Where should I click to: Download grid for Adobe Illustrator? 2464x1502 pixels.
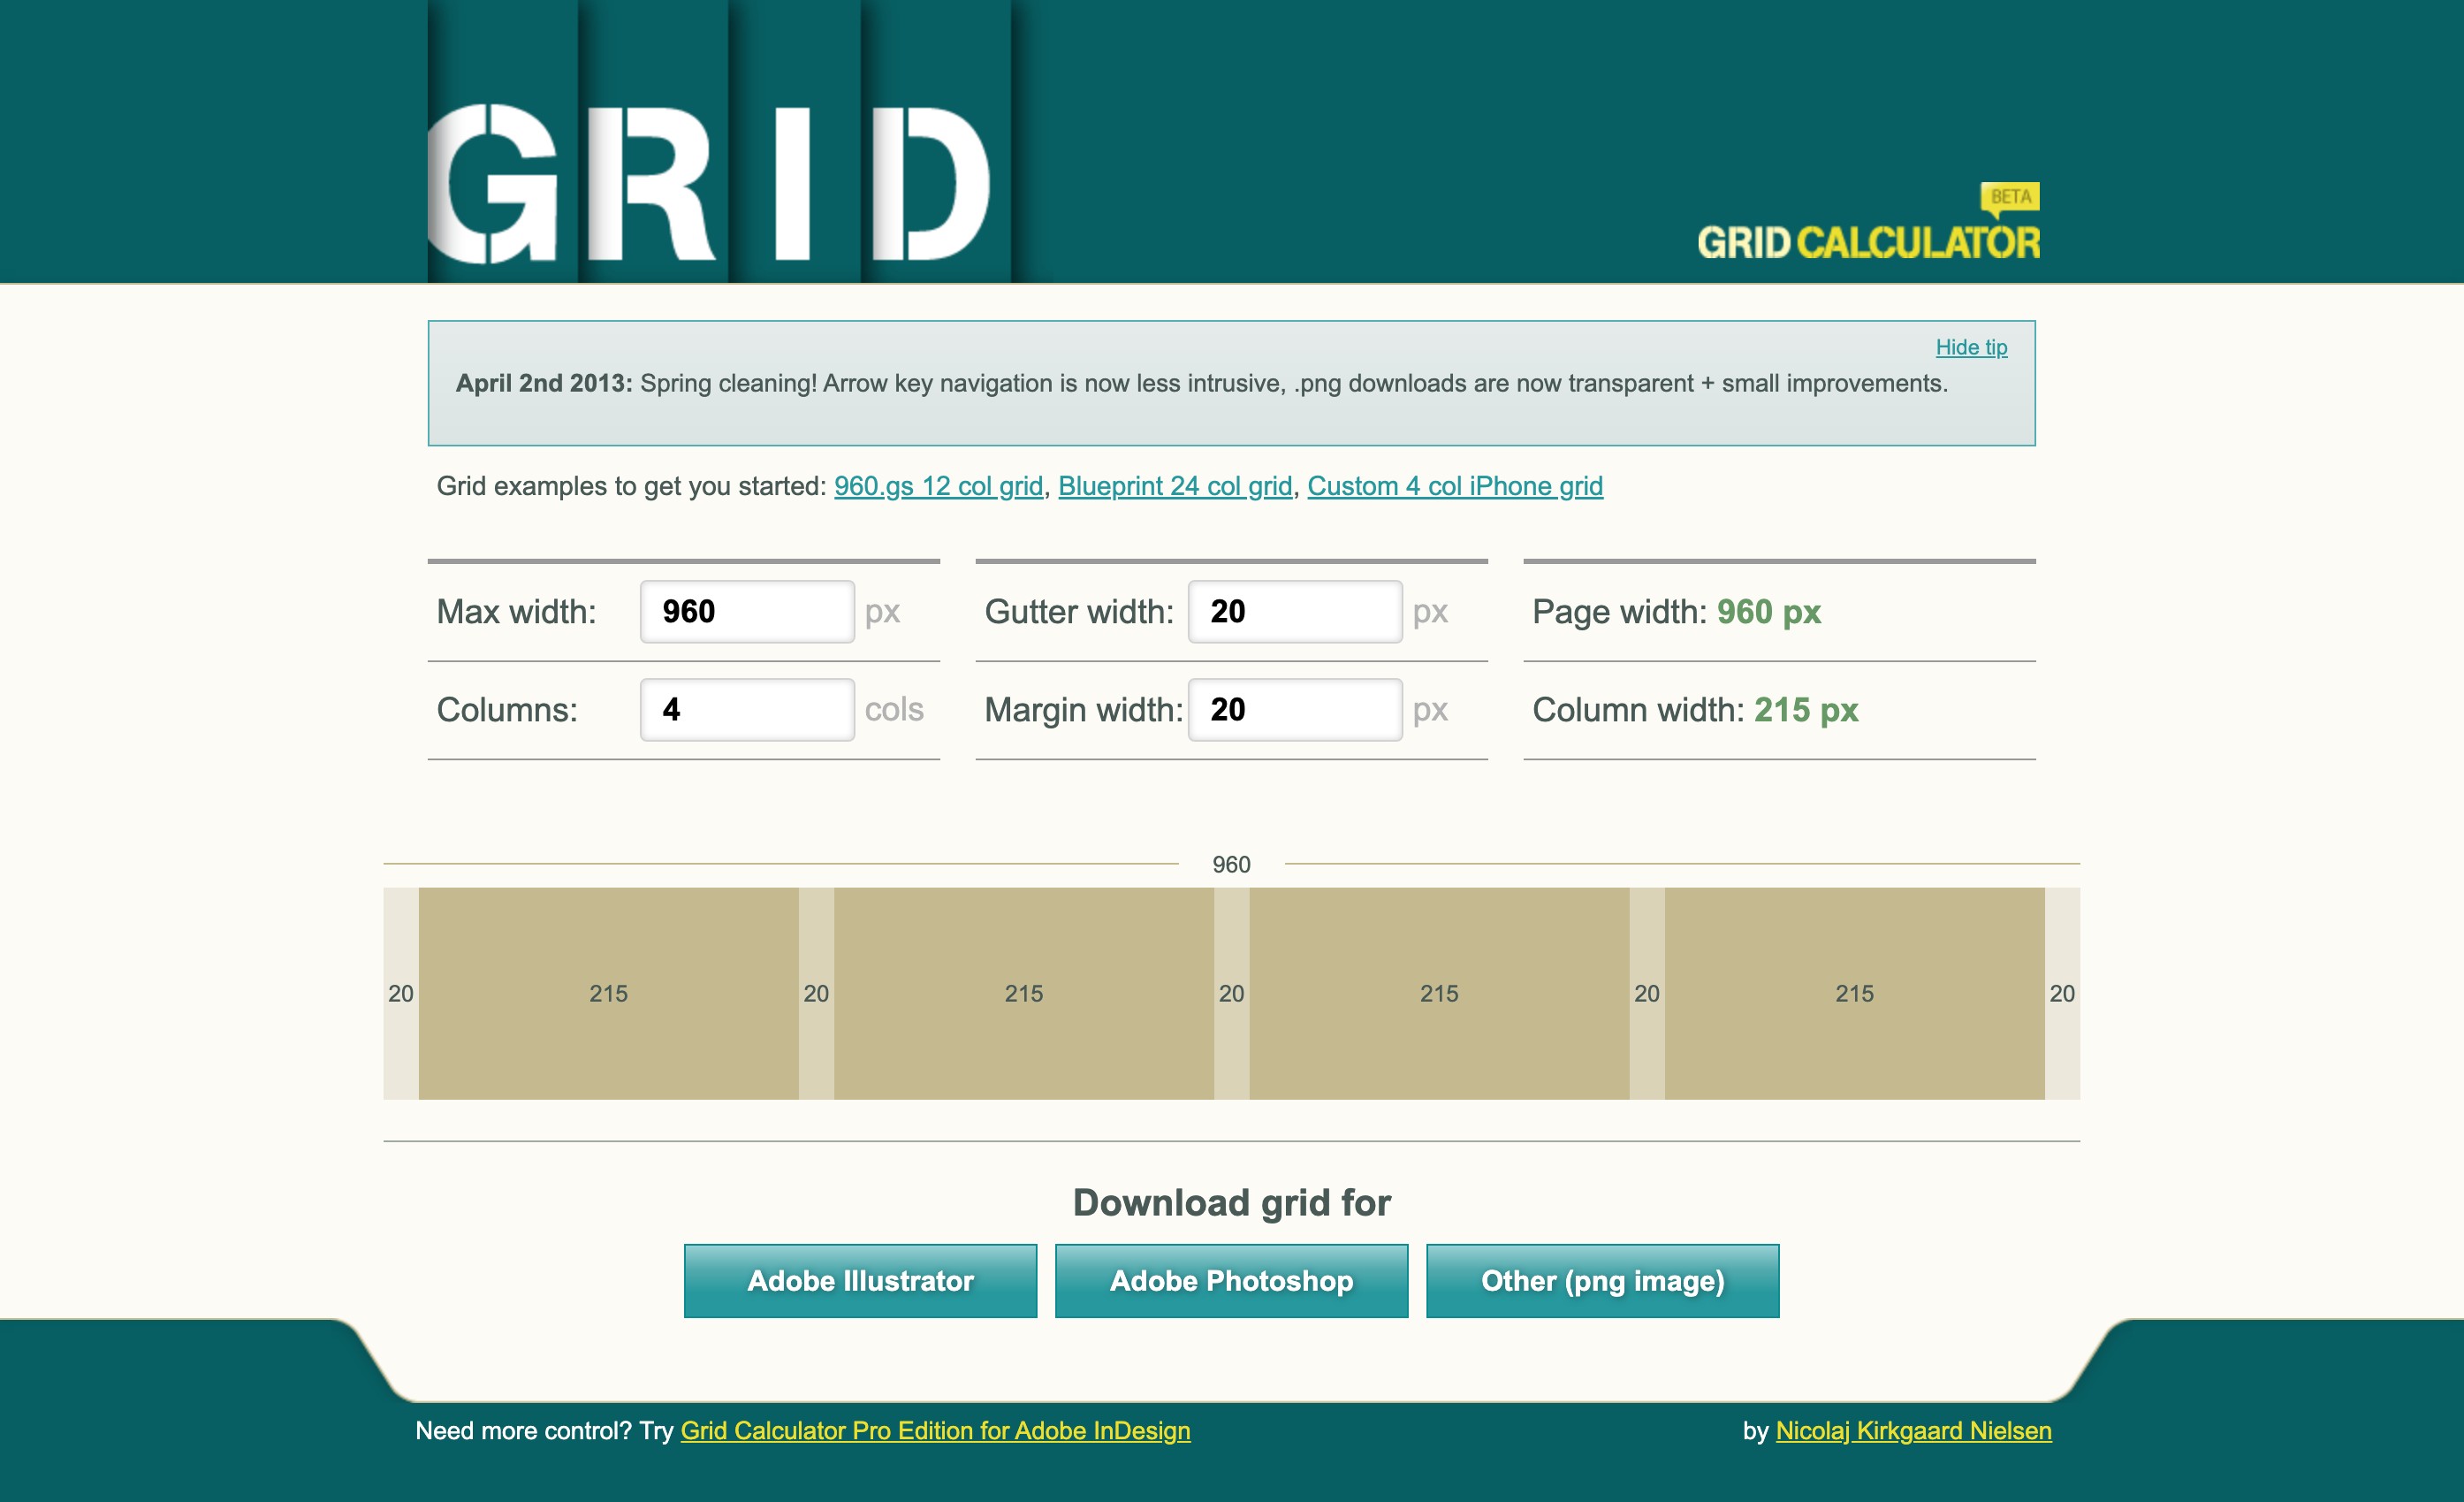860,1280
